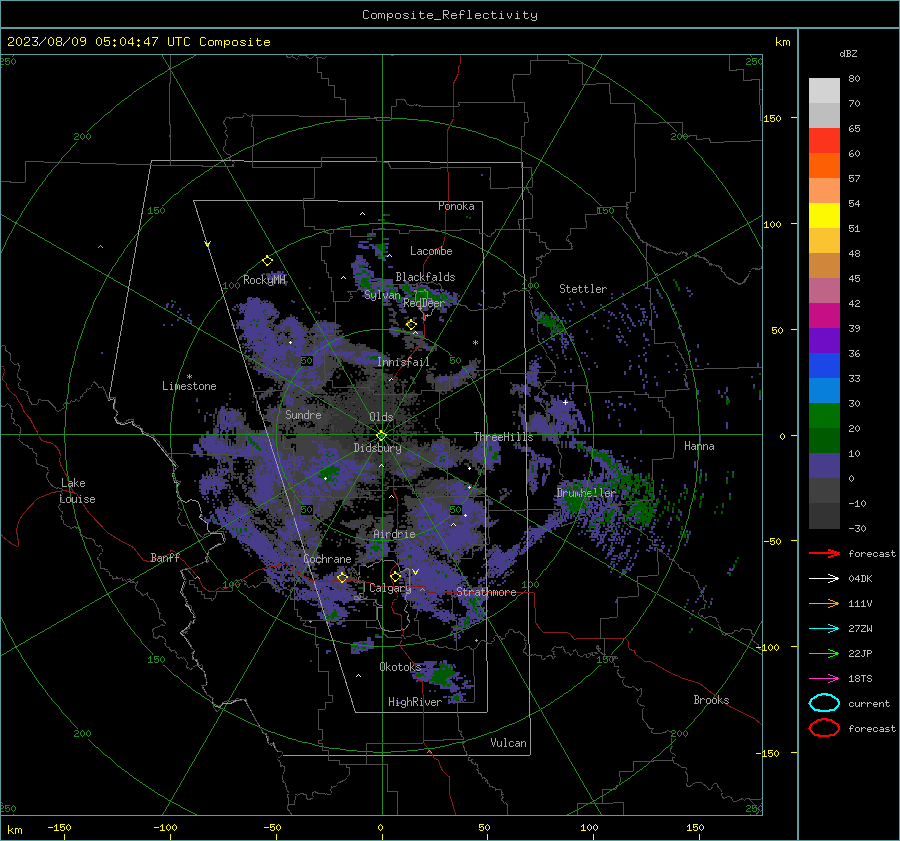Click the Airdrie label
The height and width of the screenshot is (841, 900).
tap(394, 534)
